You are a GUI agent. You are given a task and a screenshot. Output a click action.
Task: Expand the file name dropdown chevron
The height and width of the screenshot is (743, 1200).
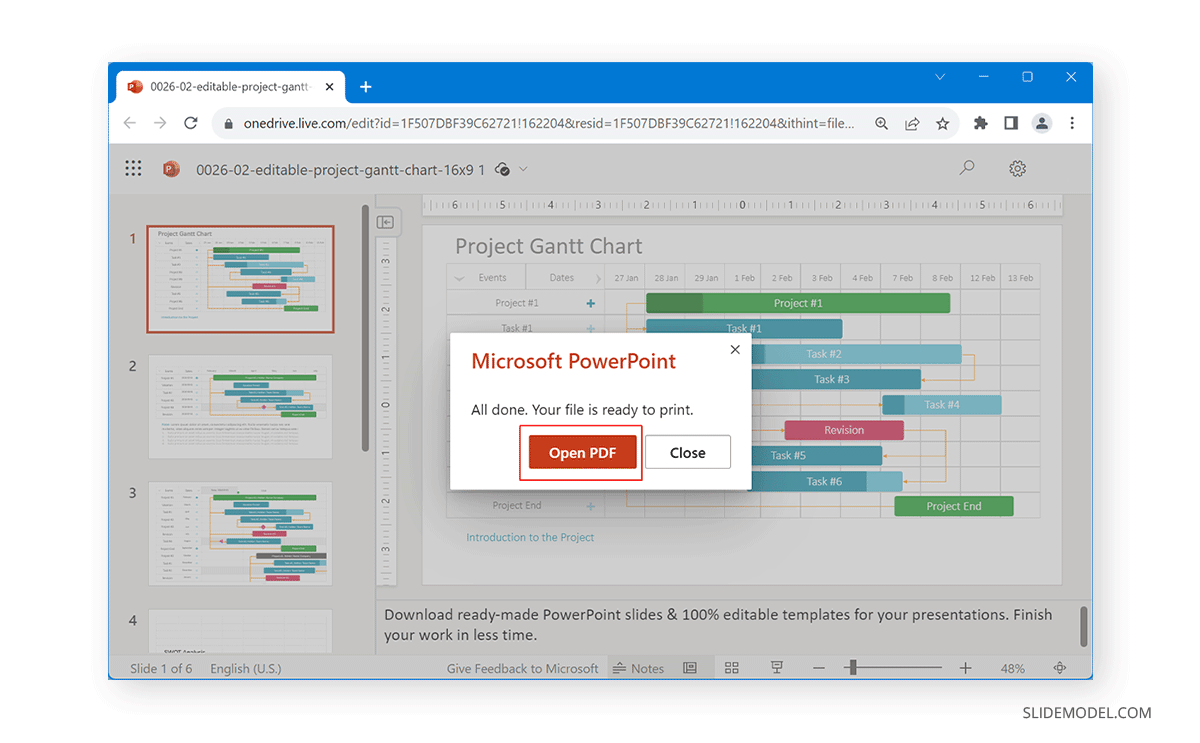coord(523,170)
